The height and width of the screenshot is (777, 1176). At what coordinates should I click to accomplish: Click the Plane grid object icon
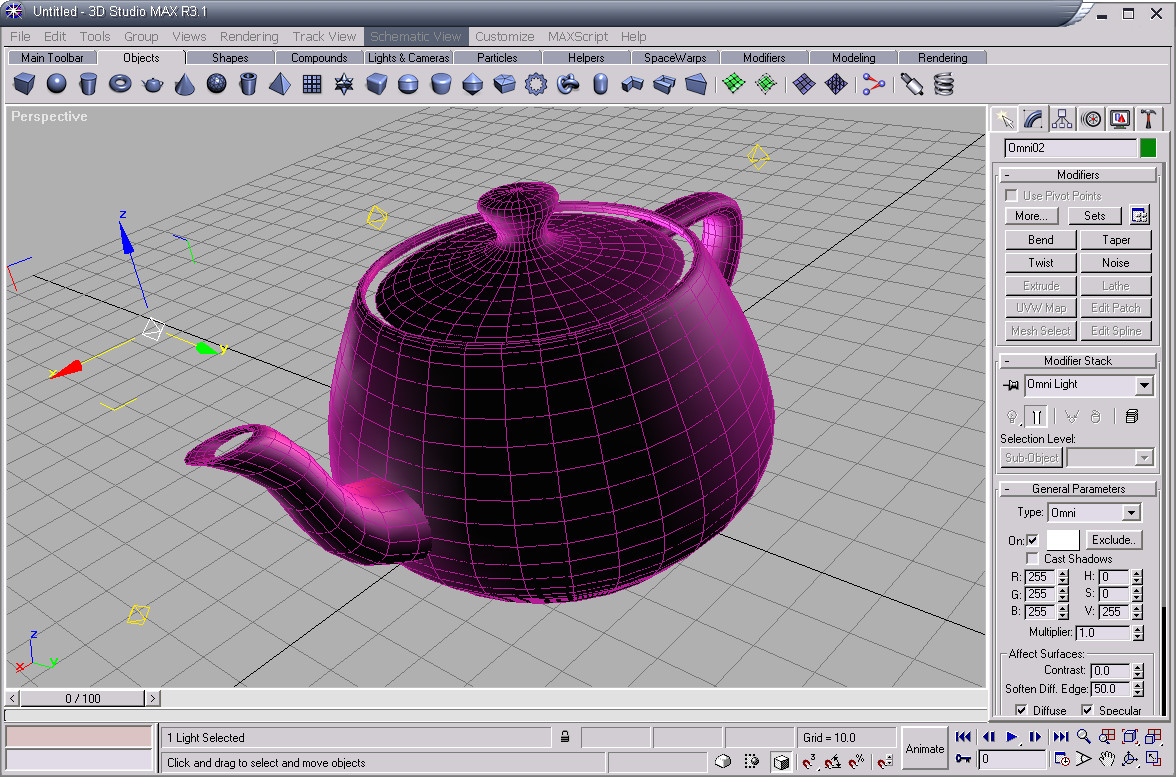[312, 84]
